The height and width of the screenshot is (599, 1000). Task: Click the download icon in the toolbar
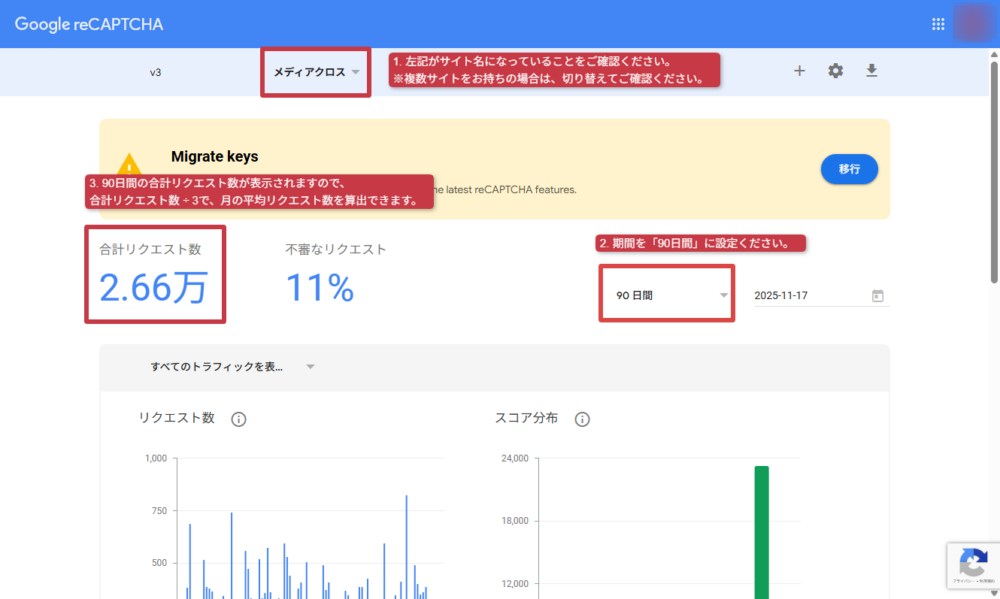tap(871, 71)
